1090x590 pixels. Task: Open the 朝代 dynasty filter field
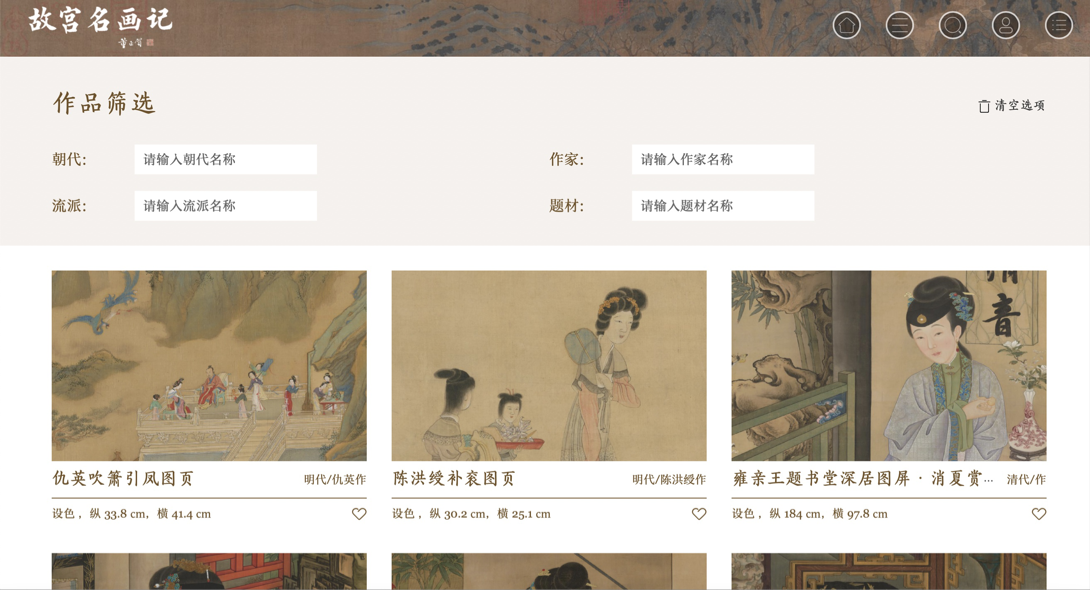(x=225, y=159)
